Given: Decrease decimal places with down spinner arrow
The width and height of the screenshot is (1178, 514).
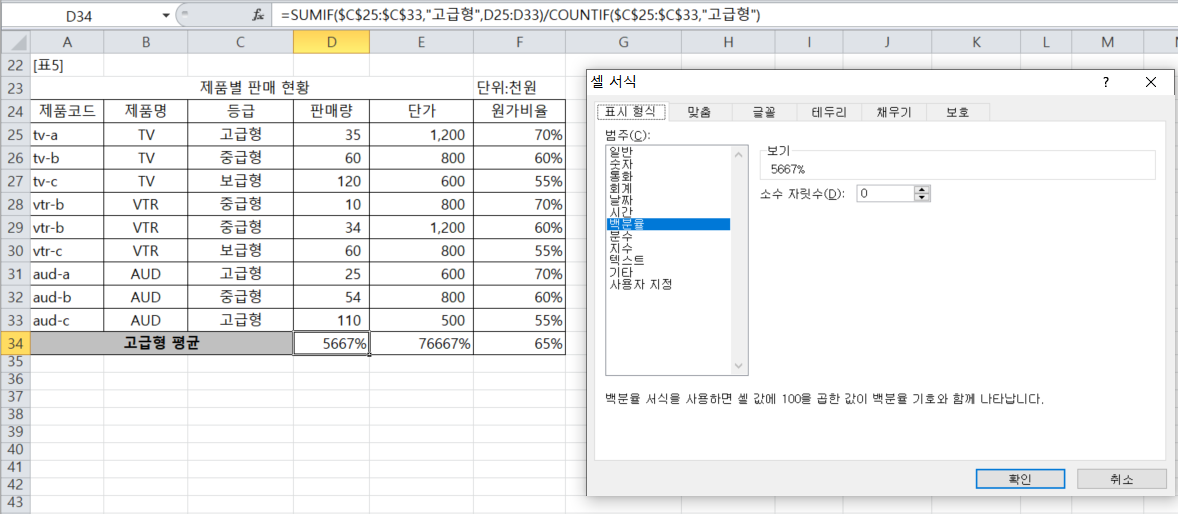Looking at the screenshot, I should click(x=922, y=197).
